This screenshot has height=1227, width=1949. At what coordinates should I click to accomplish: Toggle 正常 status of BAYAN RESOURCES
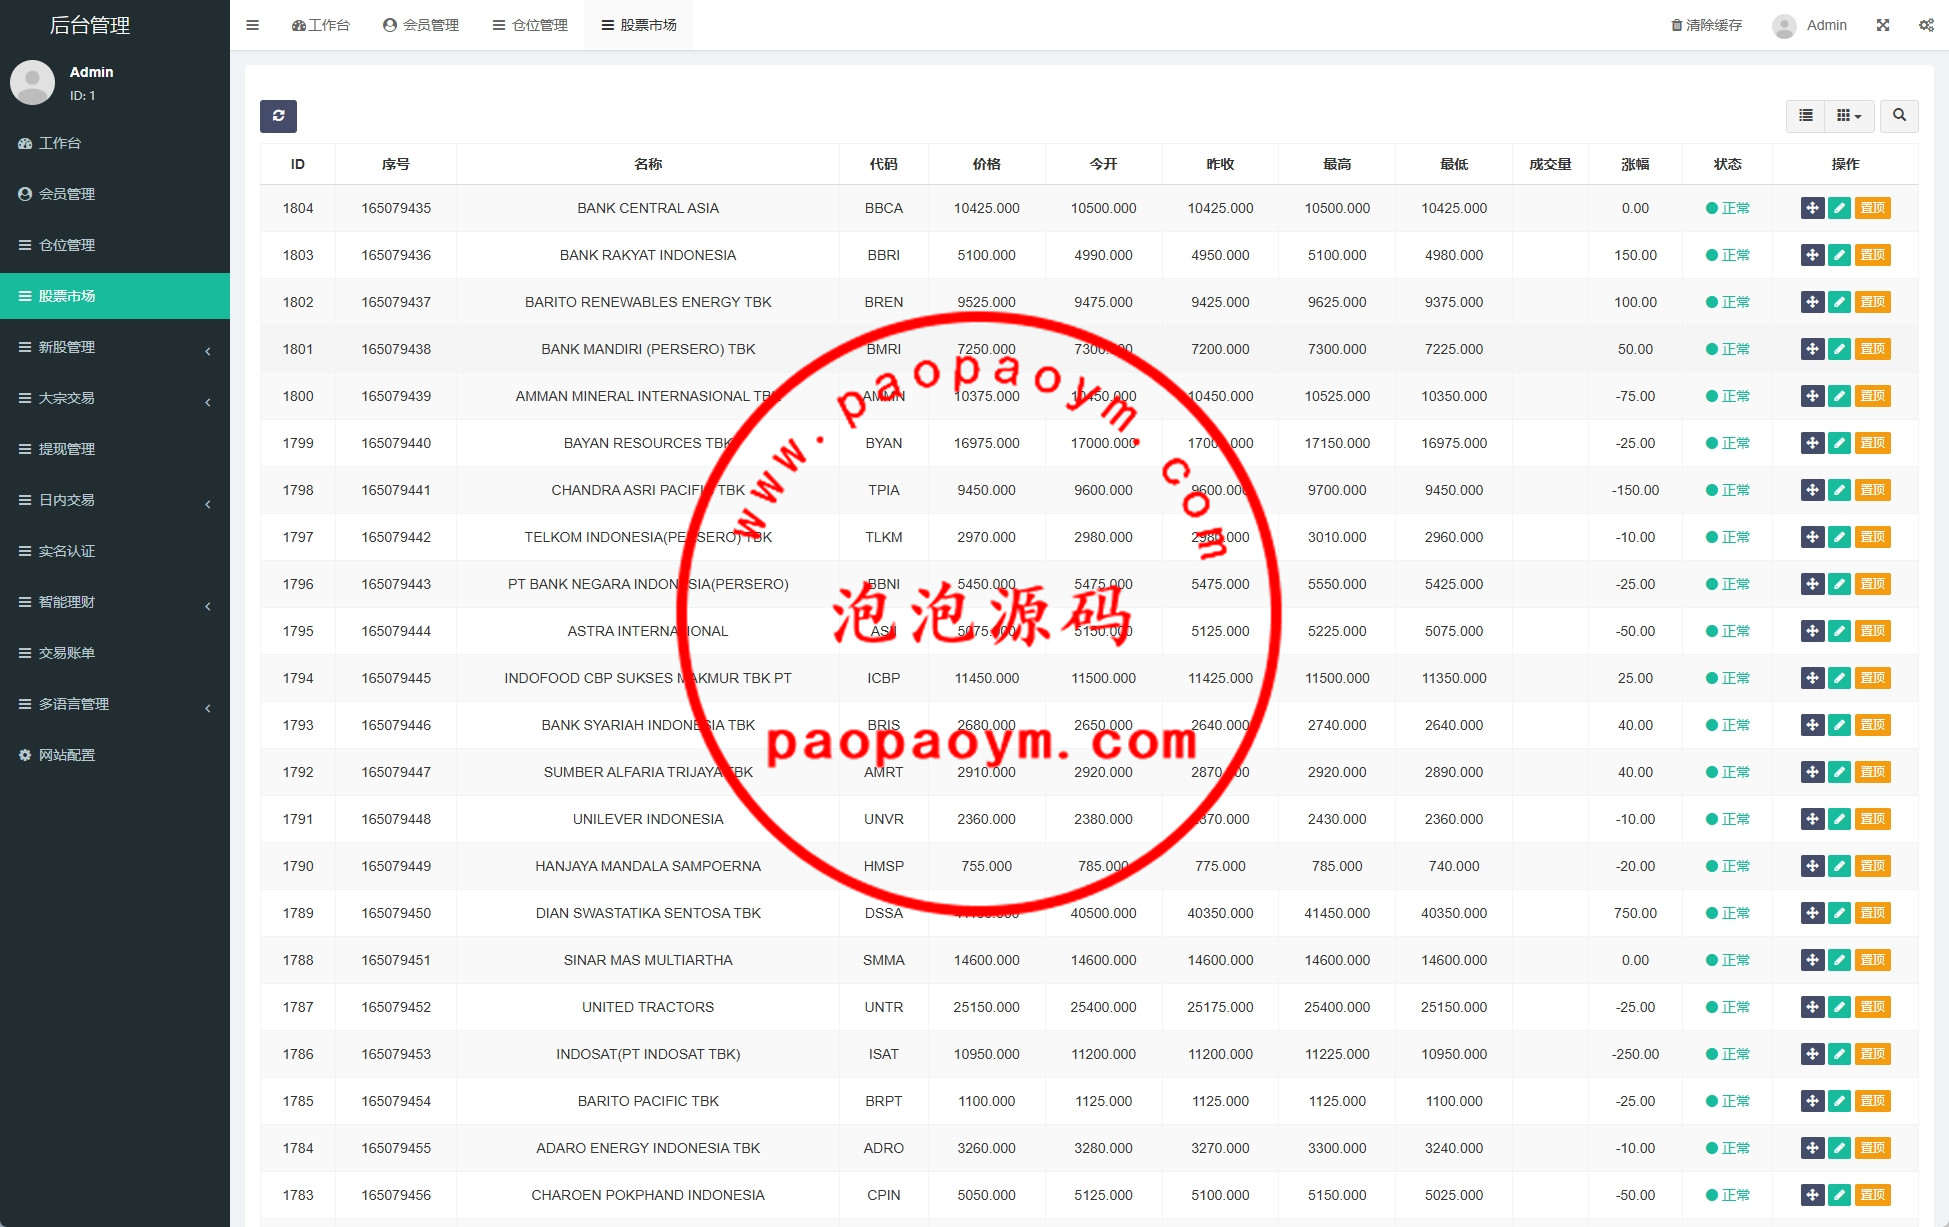pos(1728,443)
